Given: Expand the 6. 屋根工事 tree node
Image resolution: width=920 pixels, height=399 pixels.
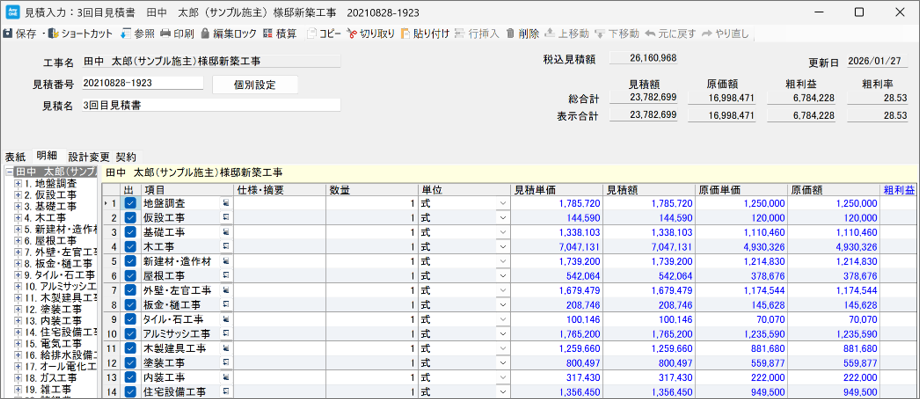Looking at the screenshot, I should (x=18, y=241).
